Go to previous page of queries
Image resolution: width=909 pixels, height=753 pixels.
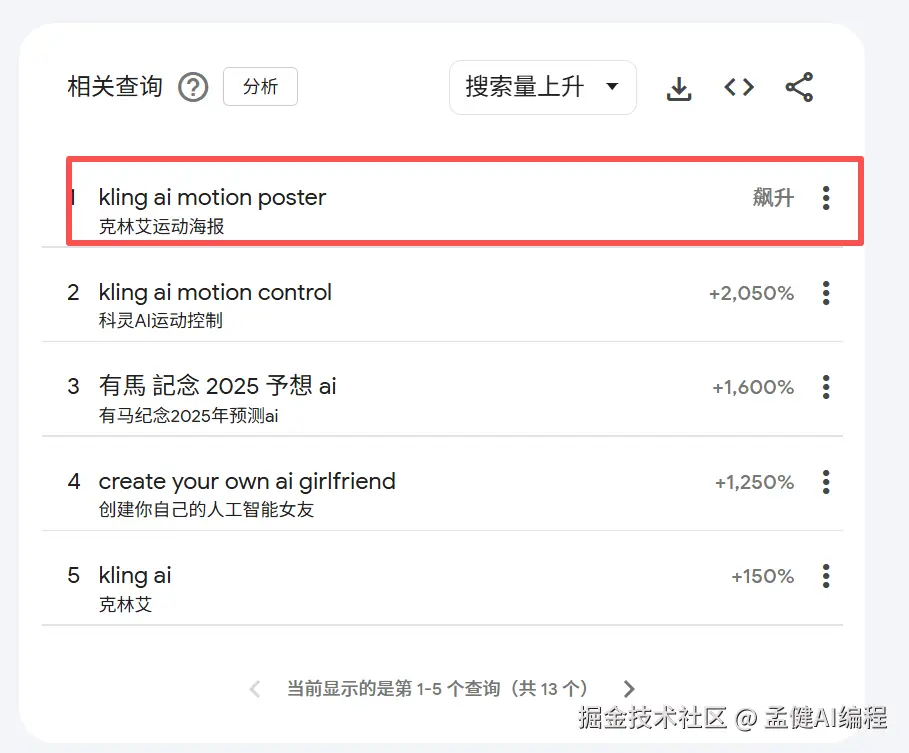click(255, 688)
